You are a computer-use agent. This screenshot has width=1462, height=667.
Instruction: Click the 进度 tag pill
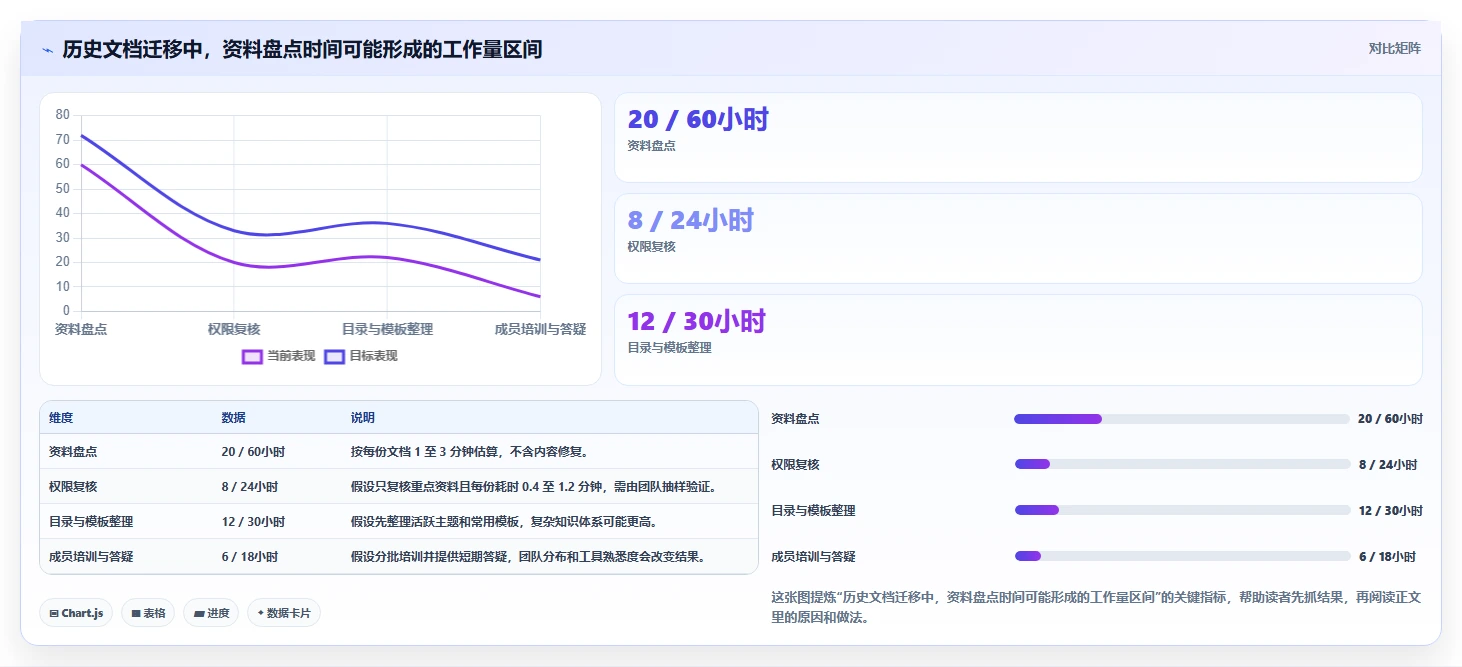click(x=211, y=613)
